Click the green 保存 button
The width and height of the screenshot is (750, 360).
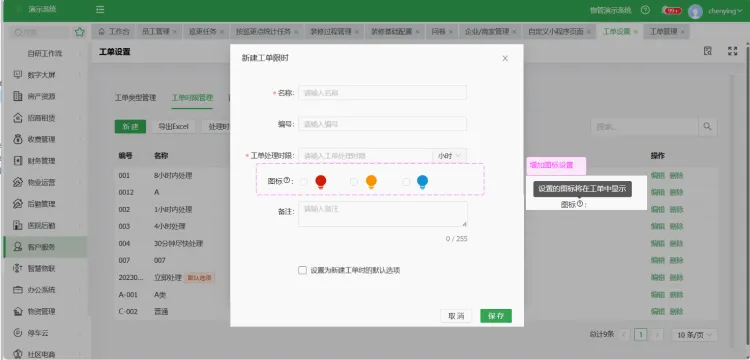[496, 316]
